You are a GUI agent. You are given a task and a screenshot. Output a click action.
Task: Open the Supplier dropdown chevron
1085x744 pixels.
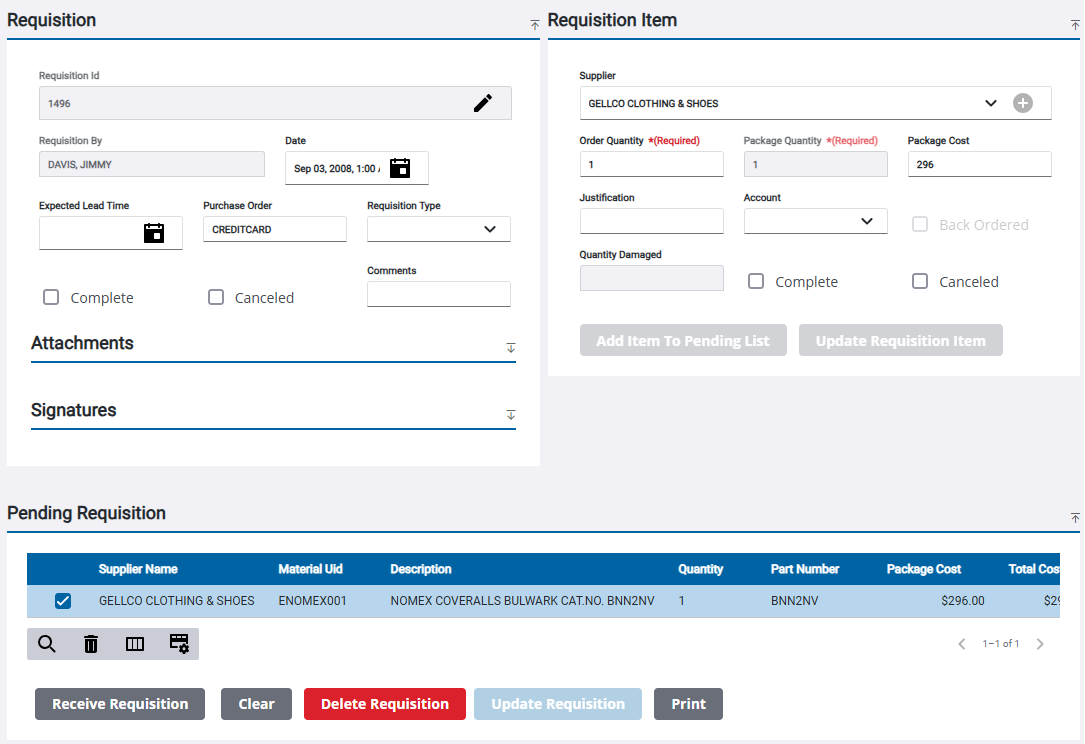click(991, 102)
